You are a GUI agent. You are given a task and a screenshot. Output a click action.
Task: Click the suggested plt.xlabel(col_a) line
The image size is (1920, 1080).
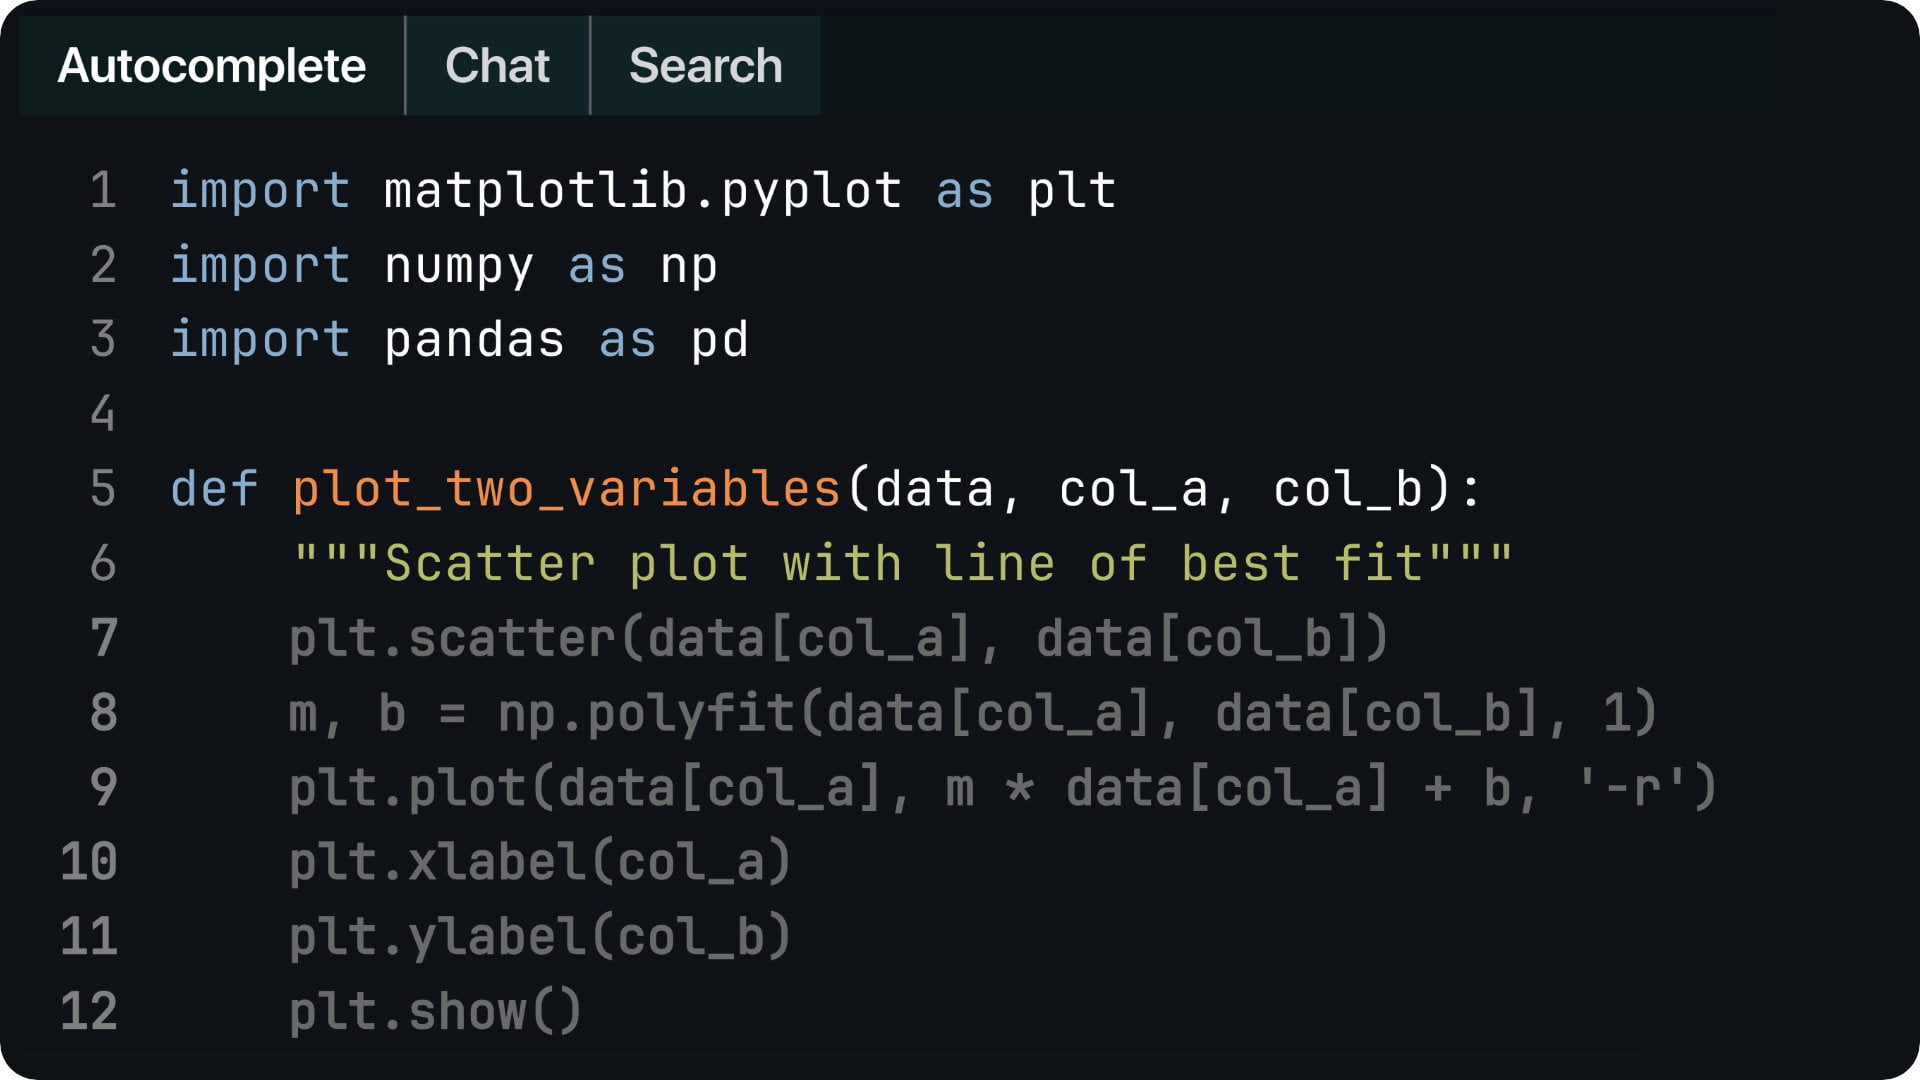click(540, 862)
